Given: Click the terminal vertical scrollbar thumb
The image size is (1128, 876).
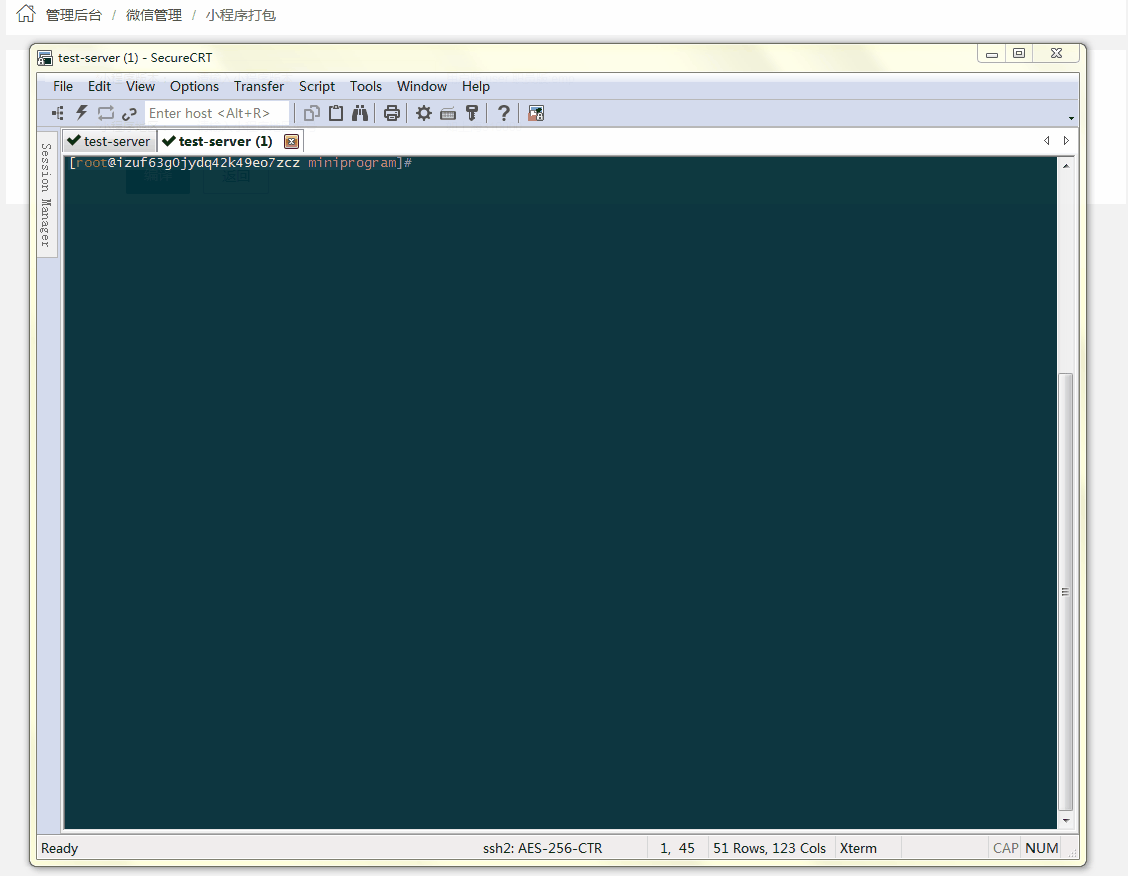Looking at the screenshot, I should tap(1065, 590).
